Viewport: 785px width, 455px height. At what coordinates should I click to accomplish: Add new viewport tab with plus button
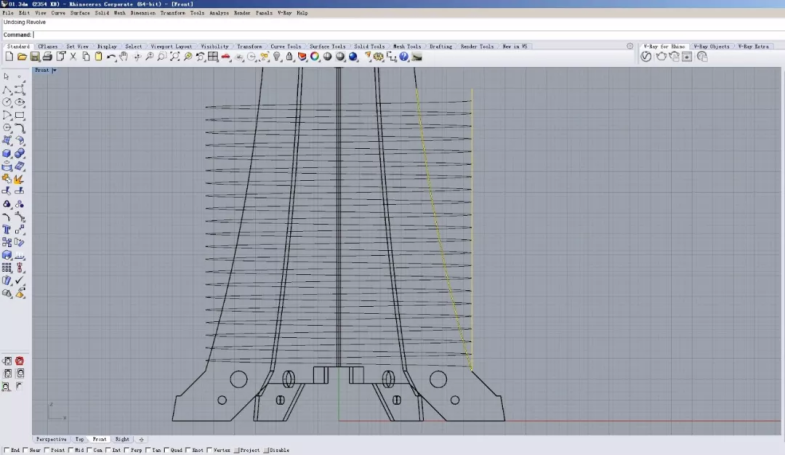click(141, 439)
